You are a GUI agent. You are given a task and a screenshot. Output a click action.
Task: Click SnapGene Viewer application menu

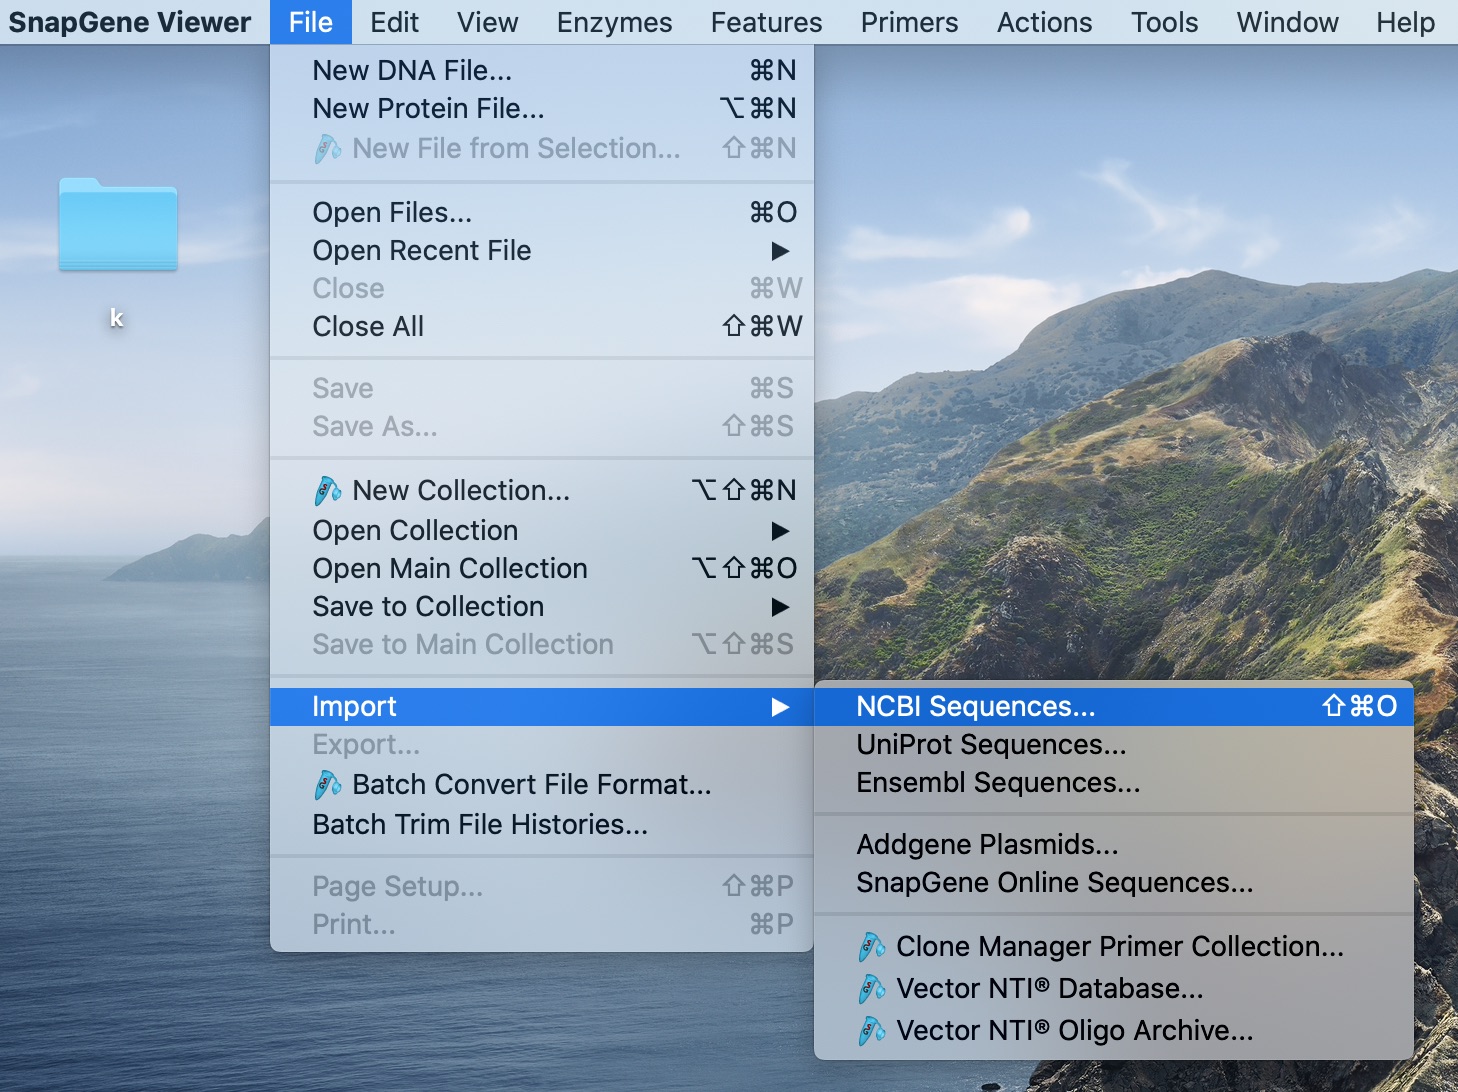(130, 22)
